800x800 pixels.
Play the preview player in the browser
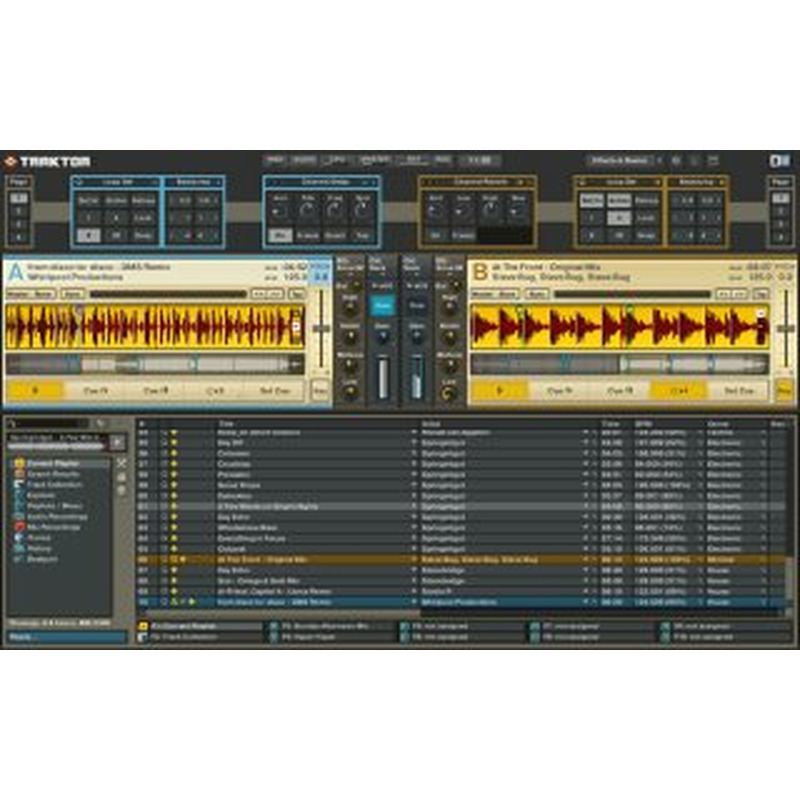[118, 442]
